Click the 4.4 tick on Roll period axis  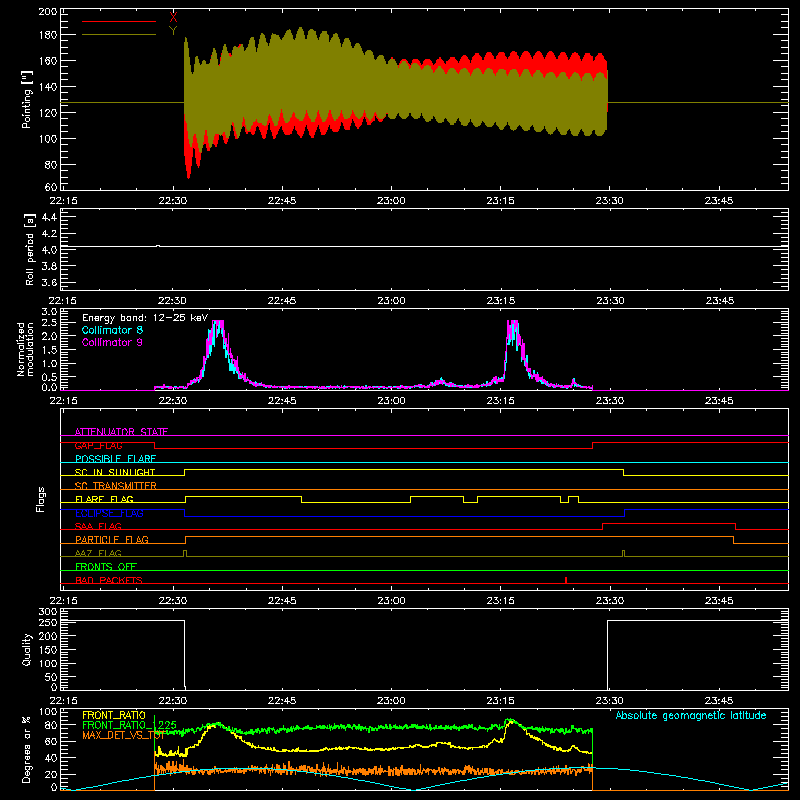coord(49,217)
